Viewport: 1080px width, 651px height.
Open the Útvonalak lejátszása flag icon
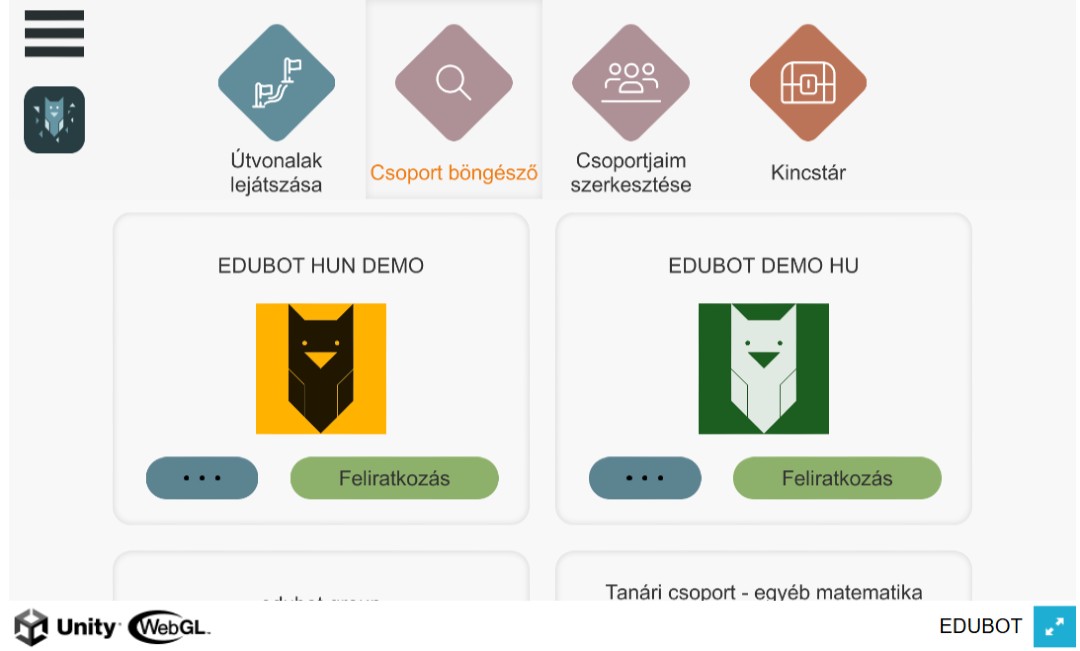(x=276, y=83)
